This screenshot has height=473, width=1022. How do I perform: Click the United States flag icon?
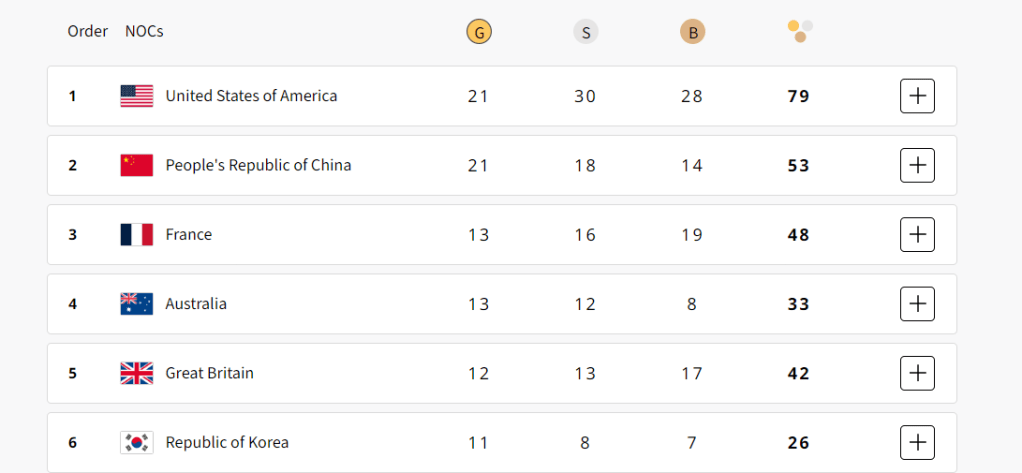point(136,96)
